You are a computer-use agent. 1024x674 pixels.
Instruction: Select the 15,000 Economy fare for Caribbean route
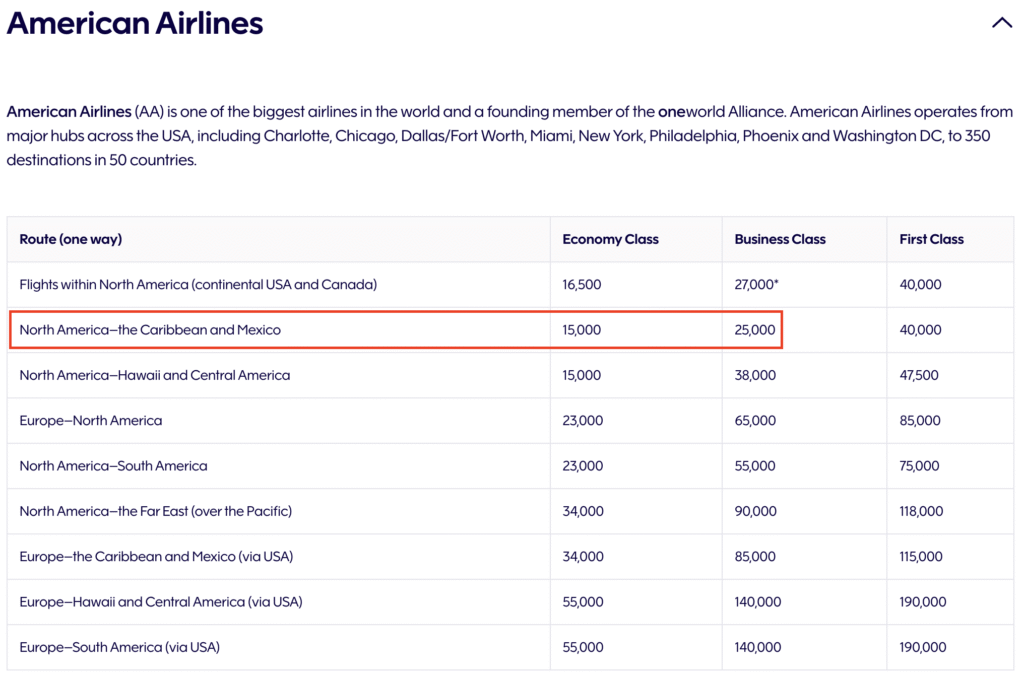coord(582,329)
